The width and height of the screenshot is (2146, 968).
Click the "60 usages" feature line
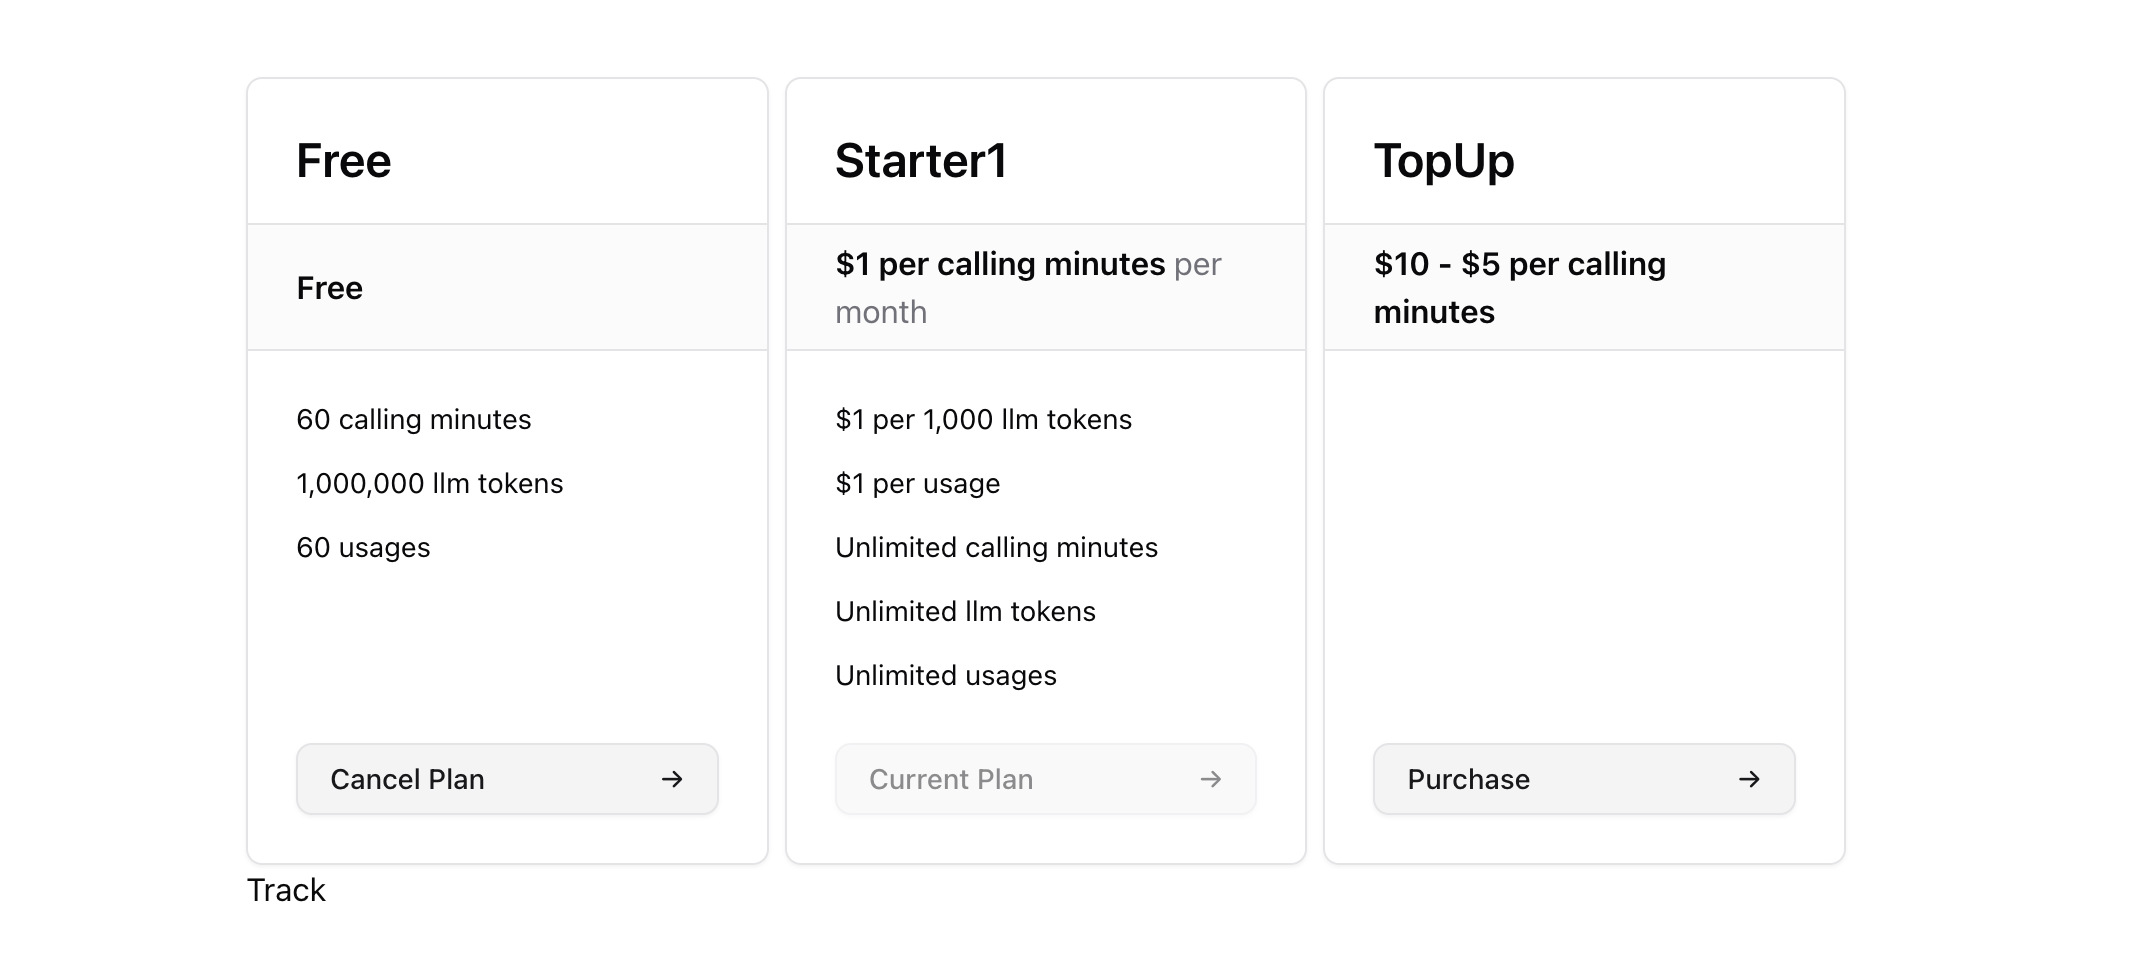pos(363,547)
